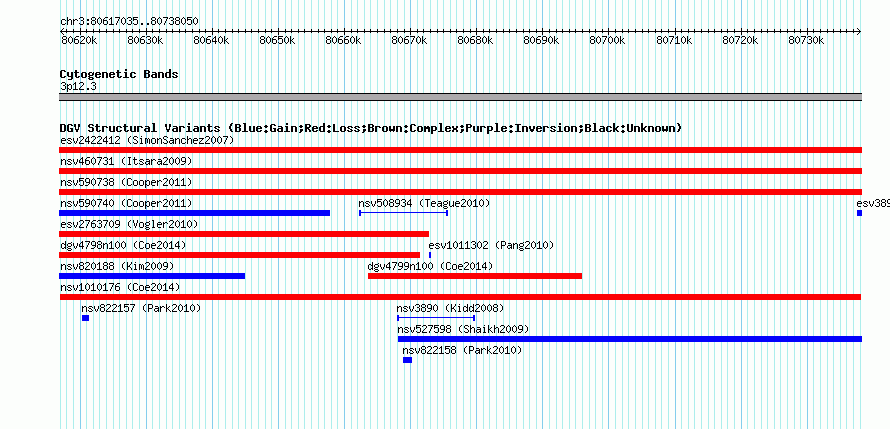Open the nsv590740 (Cooper2011) label
Viewport: 890px width, 429px height.
126,203
